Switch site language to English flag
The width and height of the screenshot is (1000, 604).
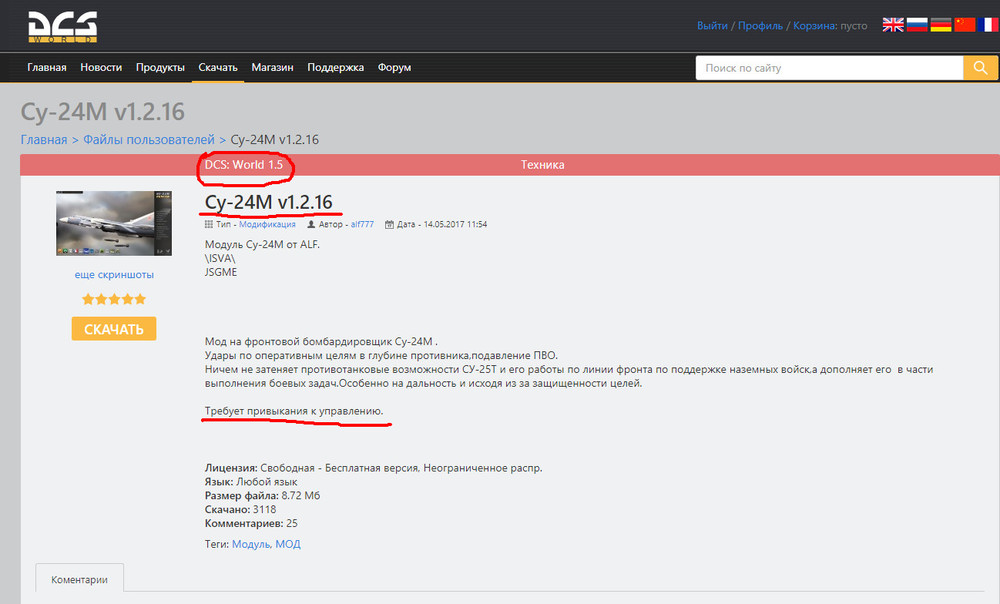(x=893, y=25)
